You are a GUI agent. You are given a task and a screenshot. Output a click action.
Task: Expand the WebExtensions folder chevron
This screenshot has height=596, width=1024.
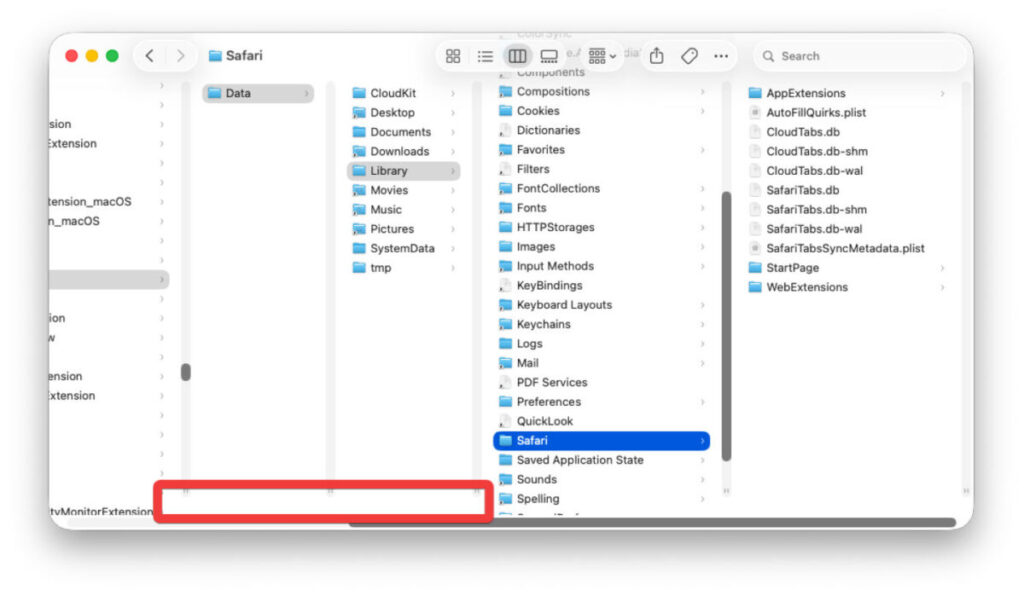(x=942, y=287)
